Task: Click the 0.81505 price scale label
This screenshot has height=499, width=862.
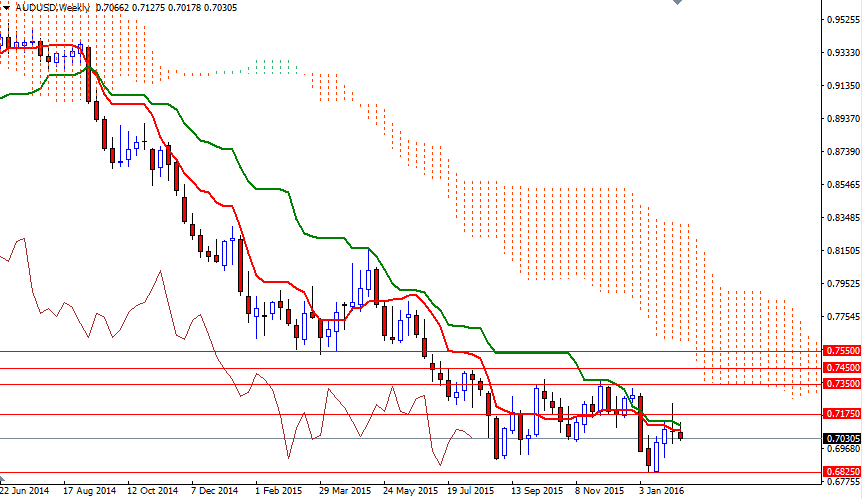Action: 843,251
